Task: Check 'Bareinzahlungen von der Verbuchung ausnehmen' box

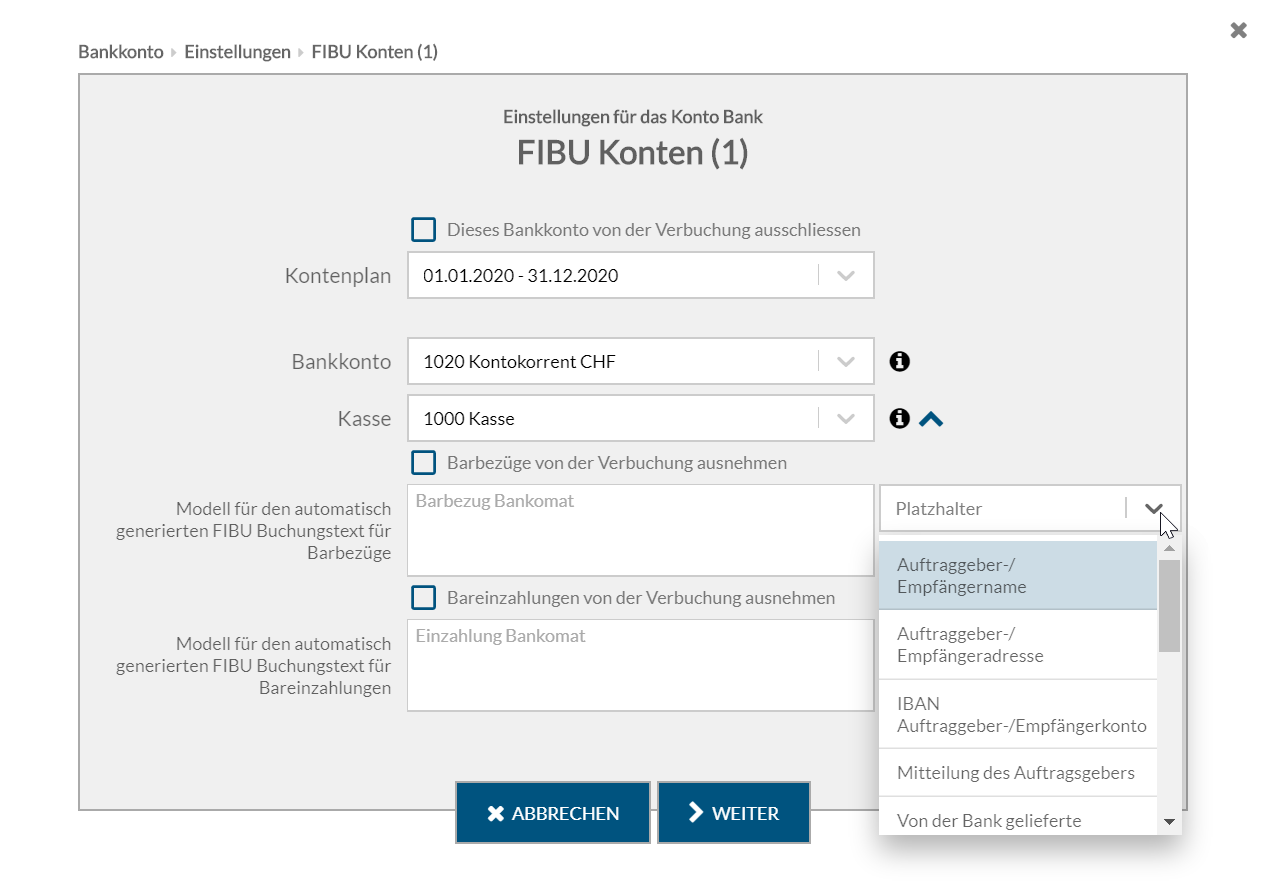Action: (x=424, y=597)
